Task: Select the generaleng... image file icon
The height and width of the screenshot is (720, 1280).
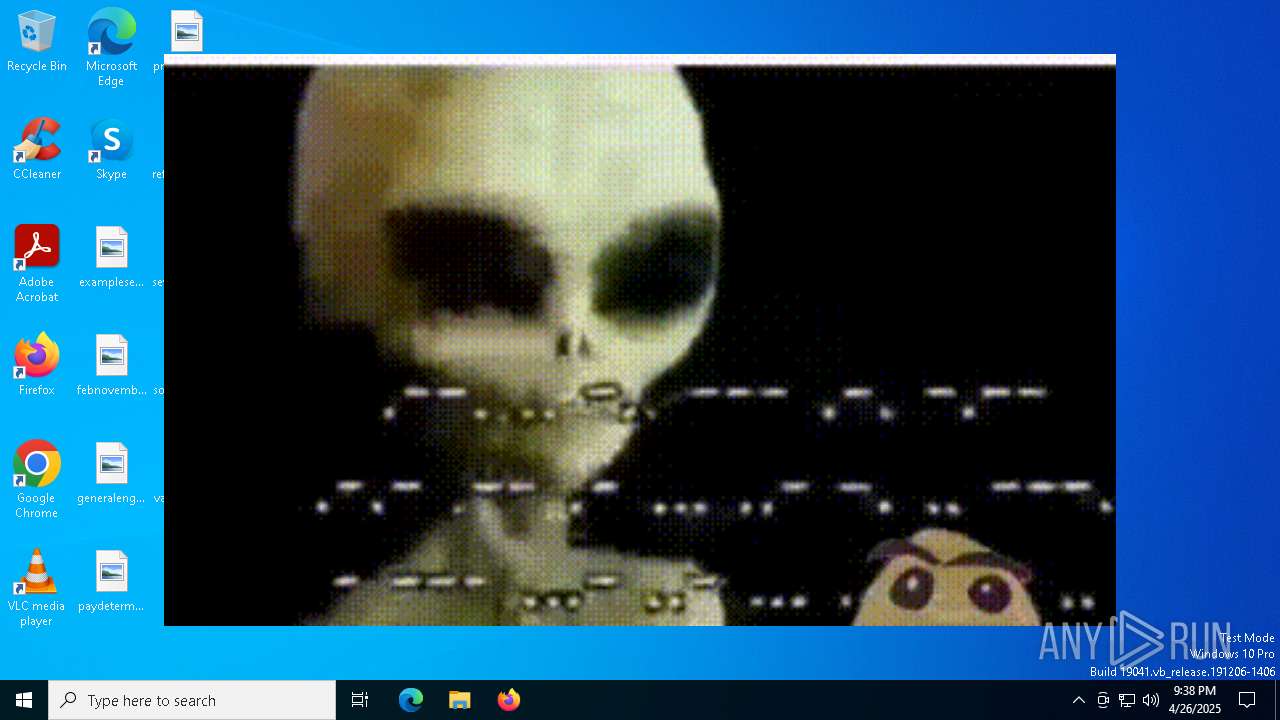Action: tap(111, 474)
